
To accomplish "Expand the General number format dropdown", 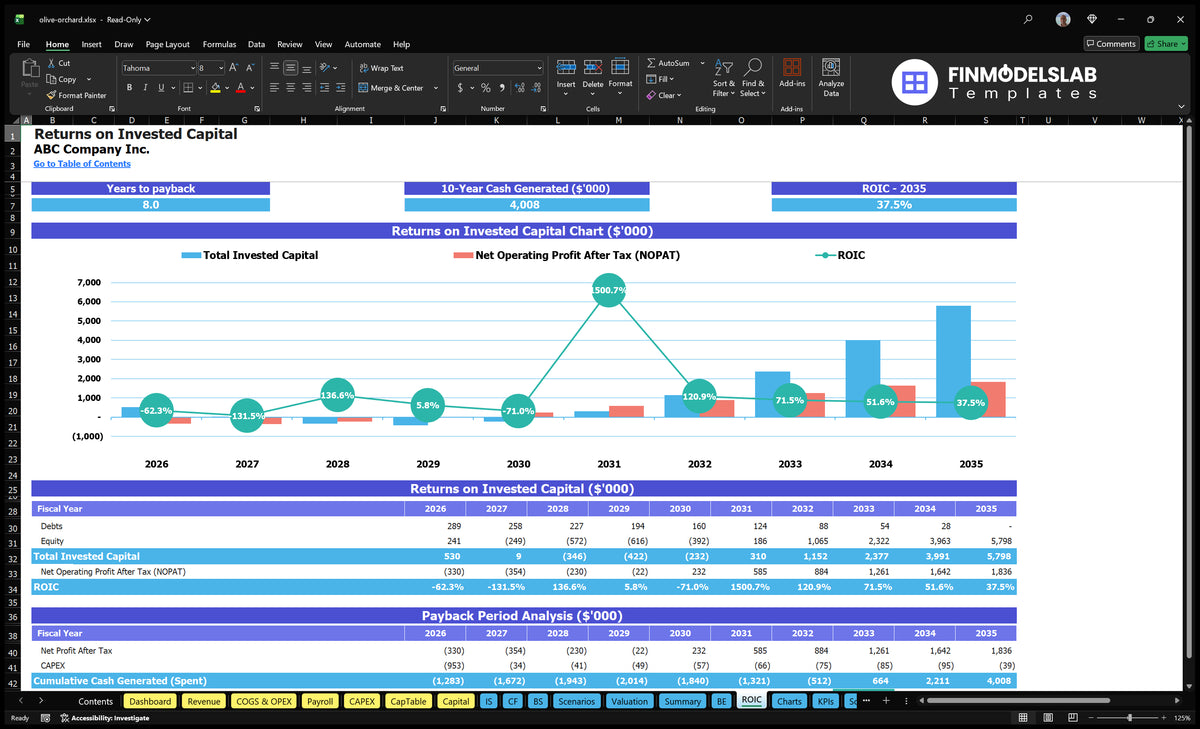I will [539, 68].
